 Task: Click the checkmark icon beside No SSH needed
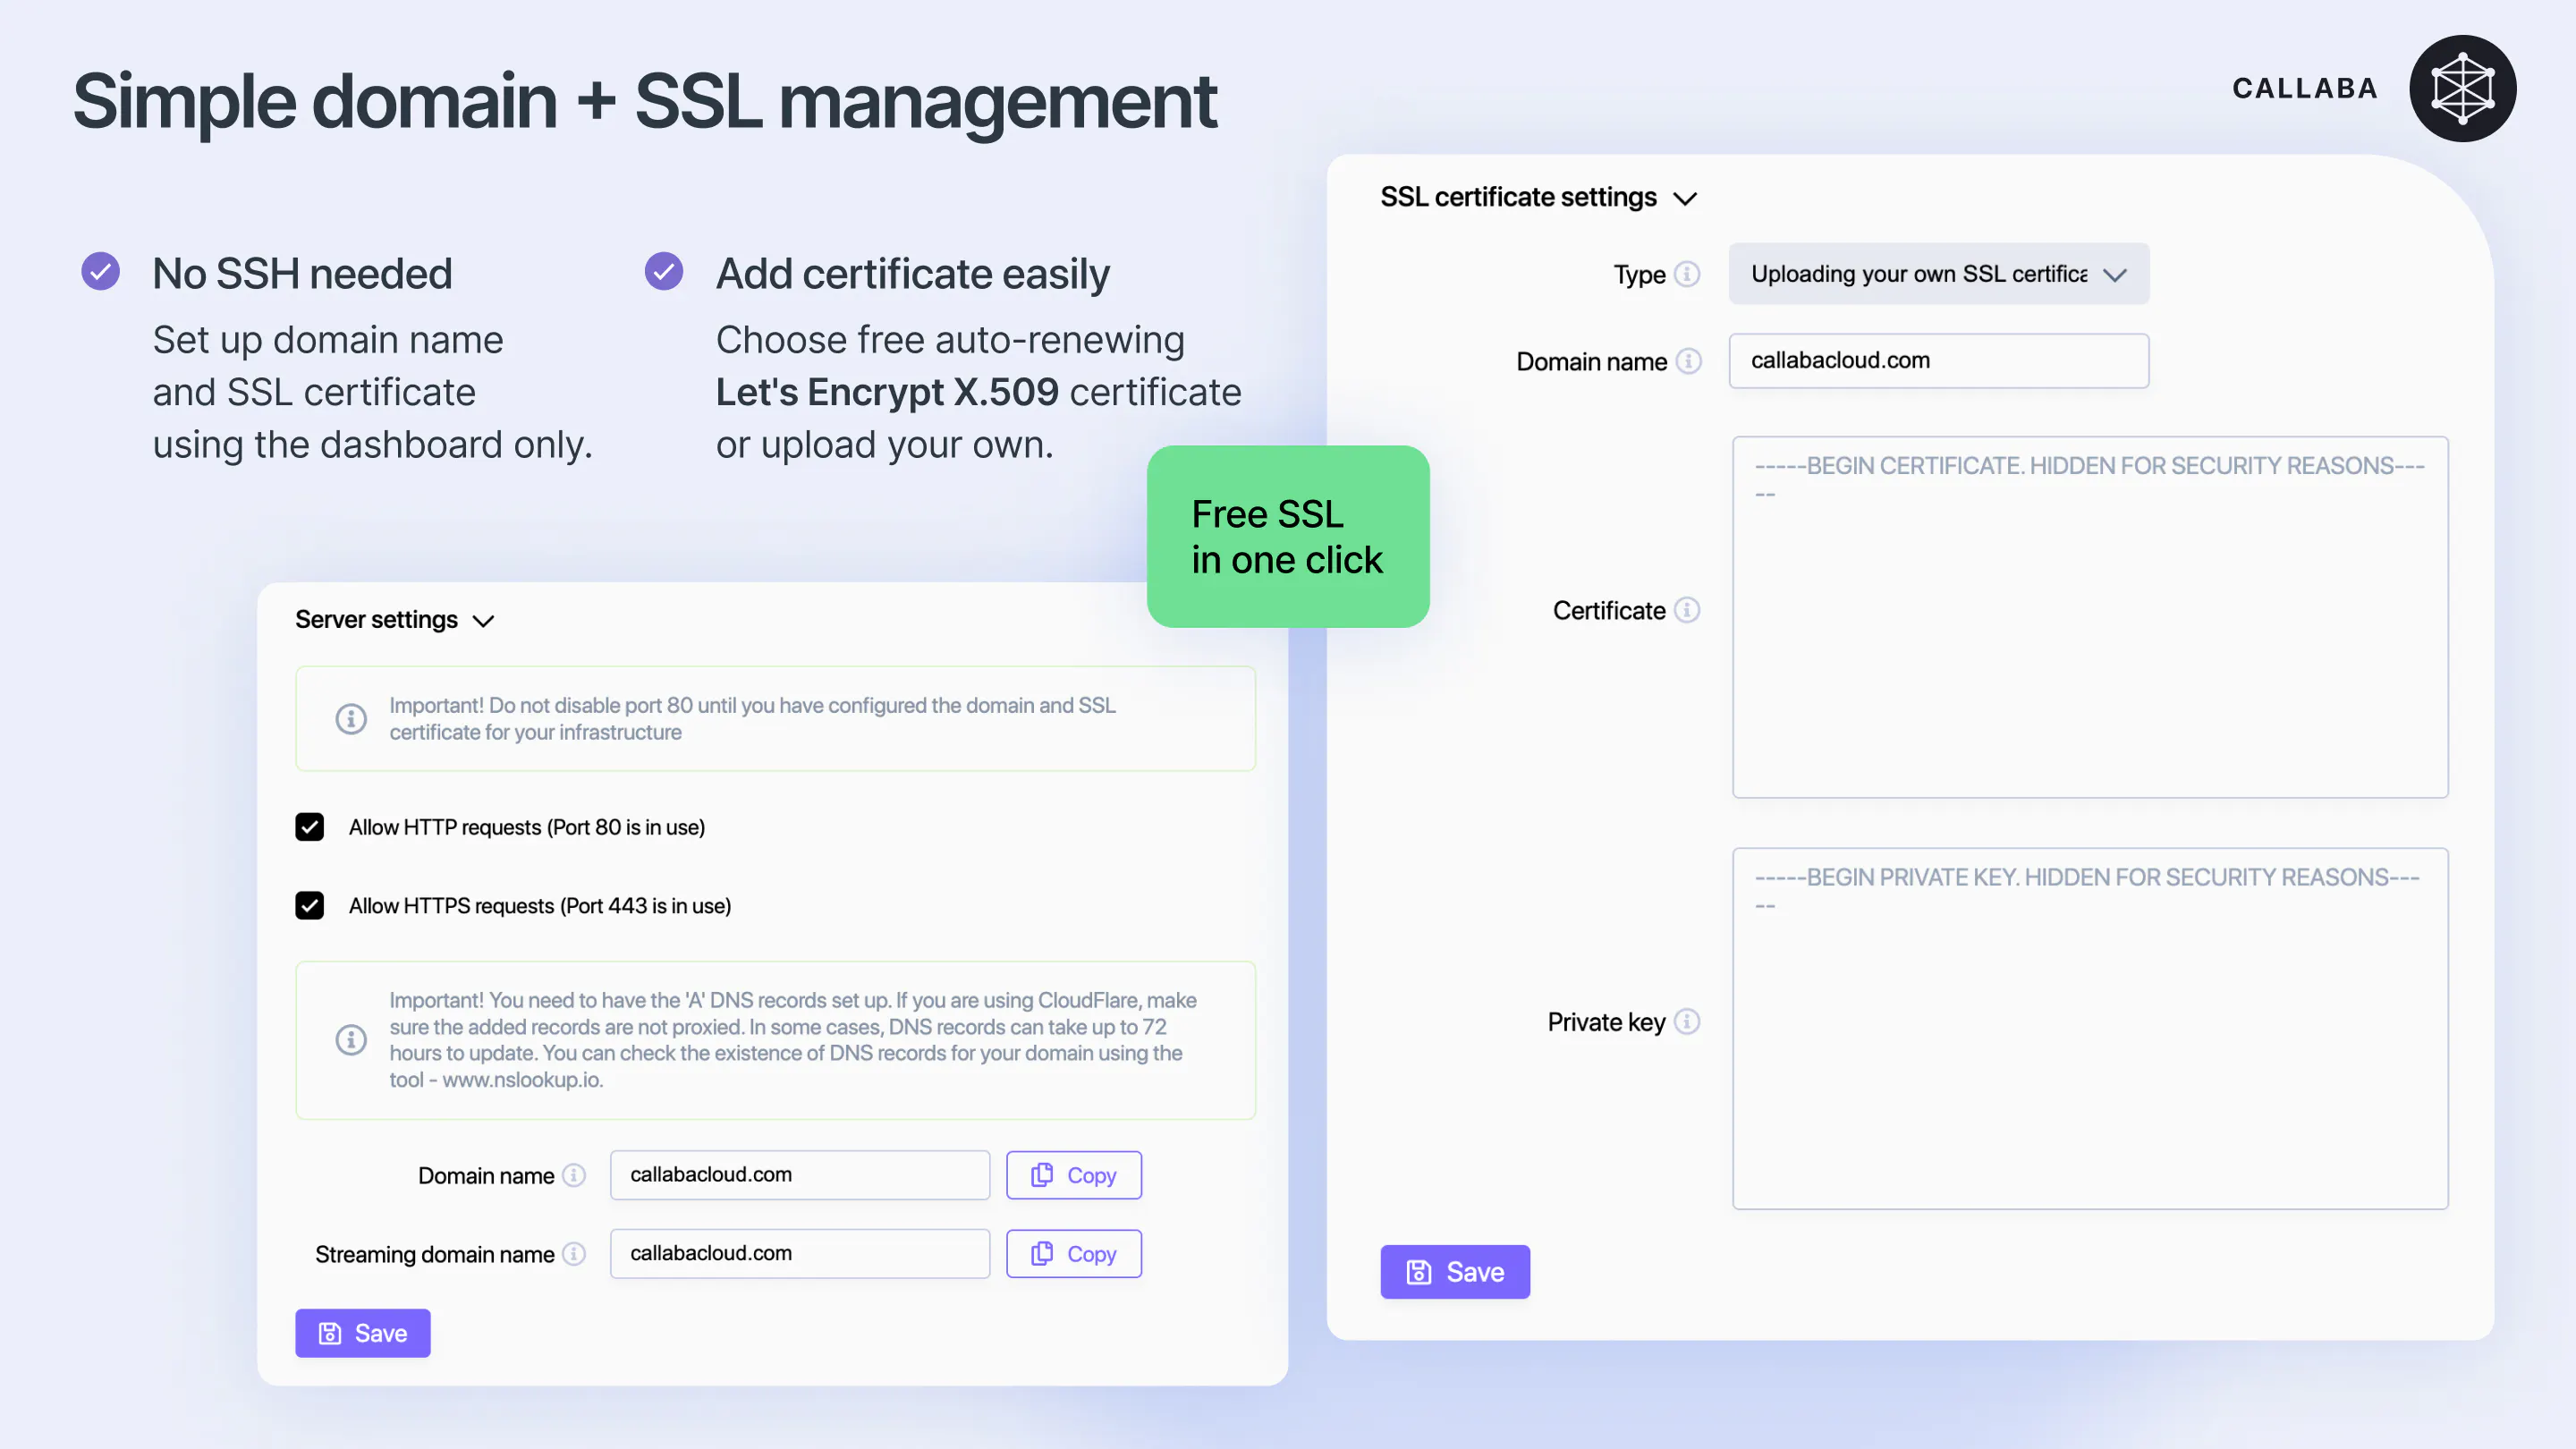(100, 271)
